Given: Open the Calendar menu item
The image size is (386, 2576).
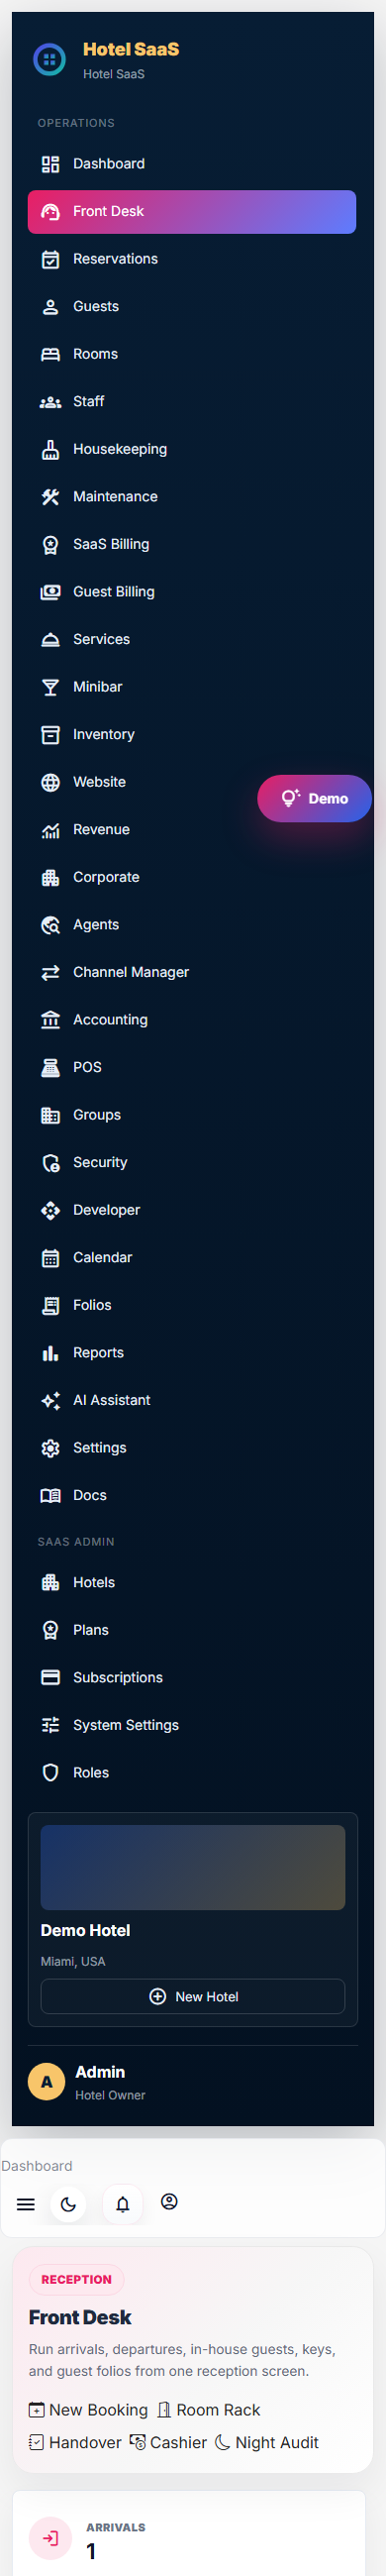Looking at the screenshot, I should tap(192, 1257).
